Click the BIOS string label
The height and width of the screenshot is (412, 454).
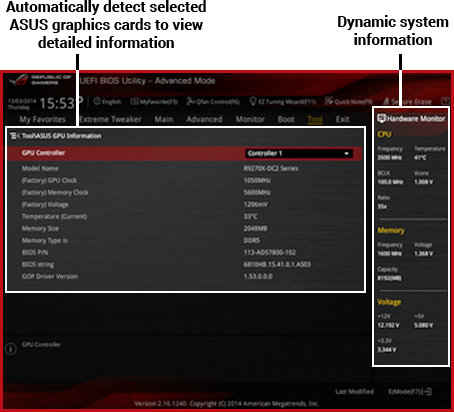click(x=38, y=265)
